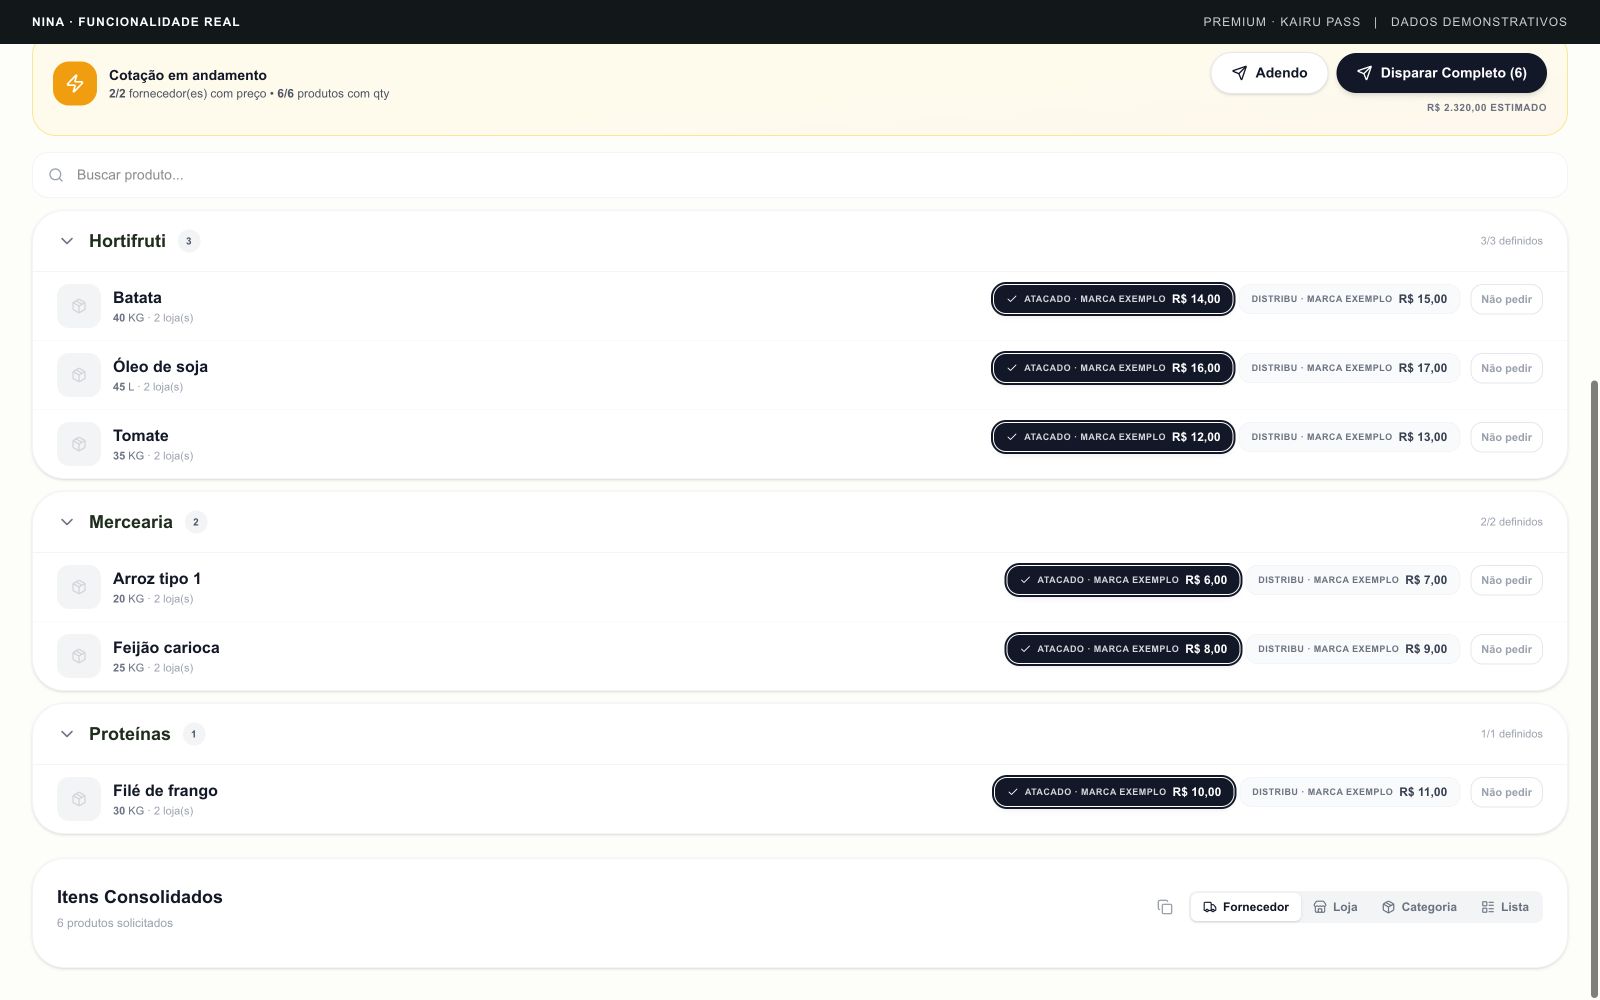
Task: Click Não pedir for Tomate
Action: pos(1506,437)
